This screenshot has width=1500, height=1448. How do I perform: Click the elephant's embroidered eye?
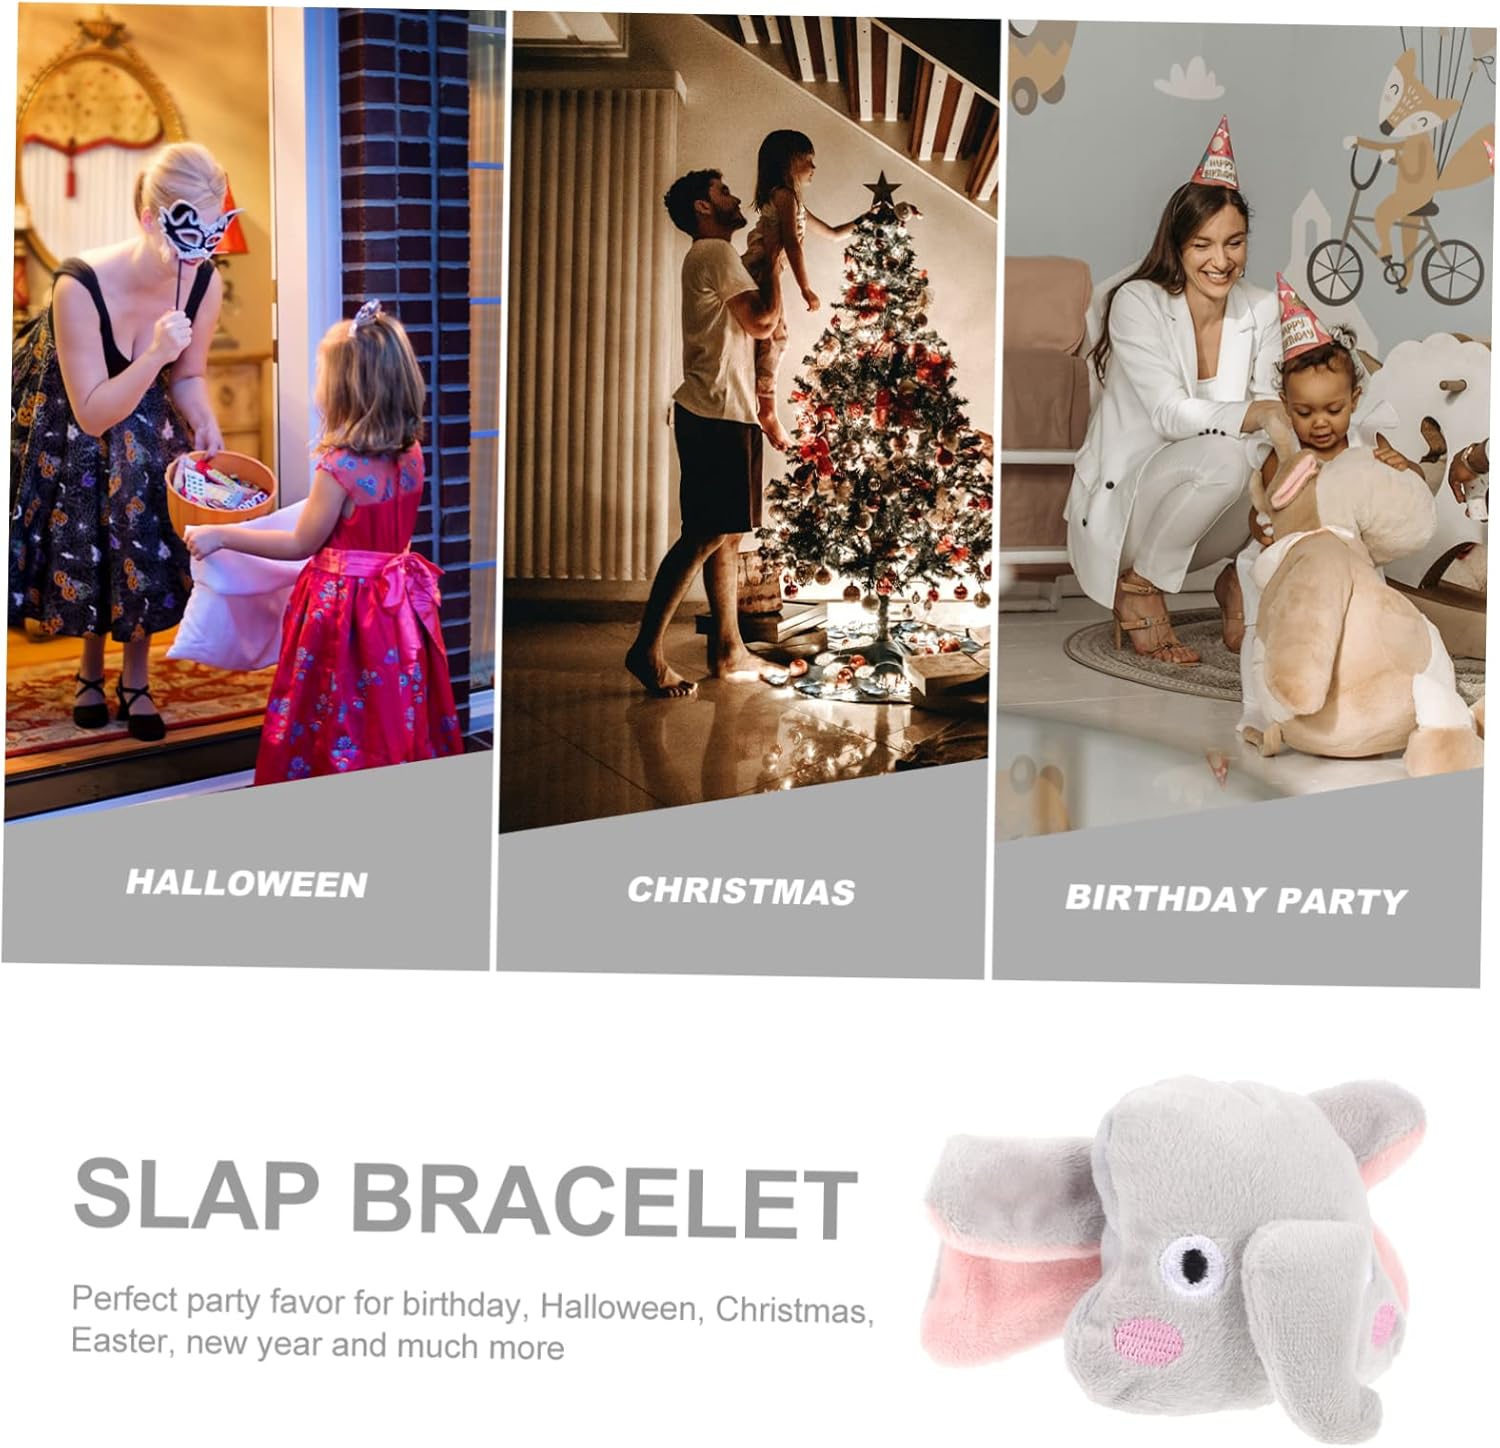coord(1193,1264)
